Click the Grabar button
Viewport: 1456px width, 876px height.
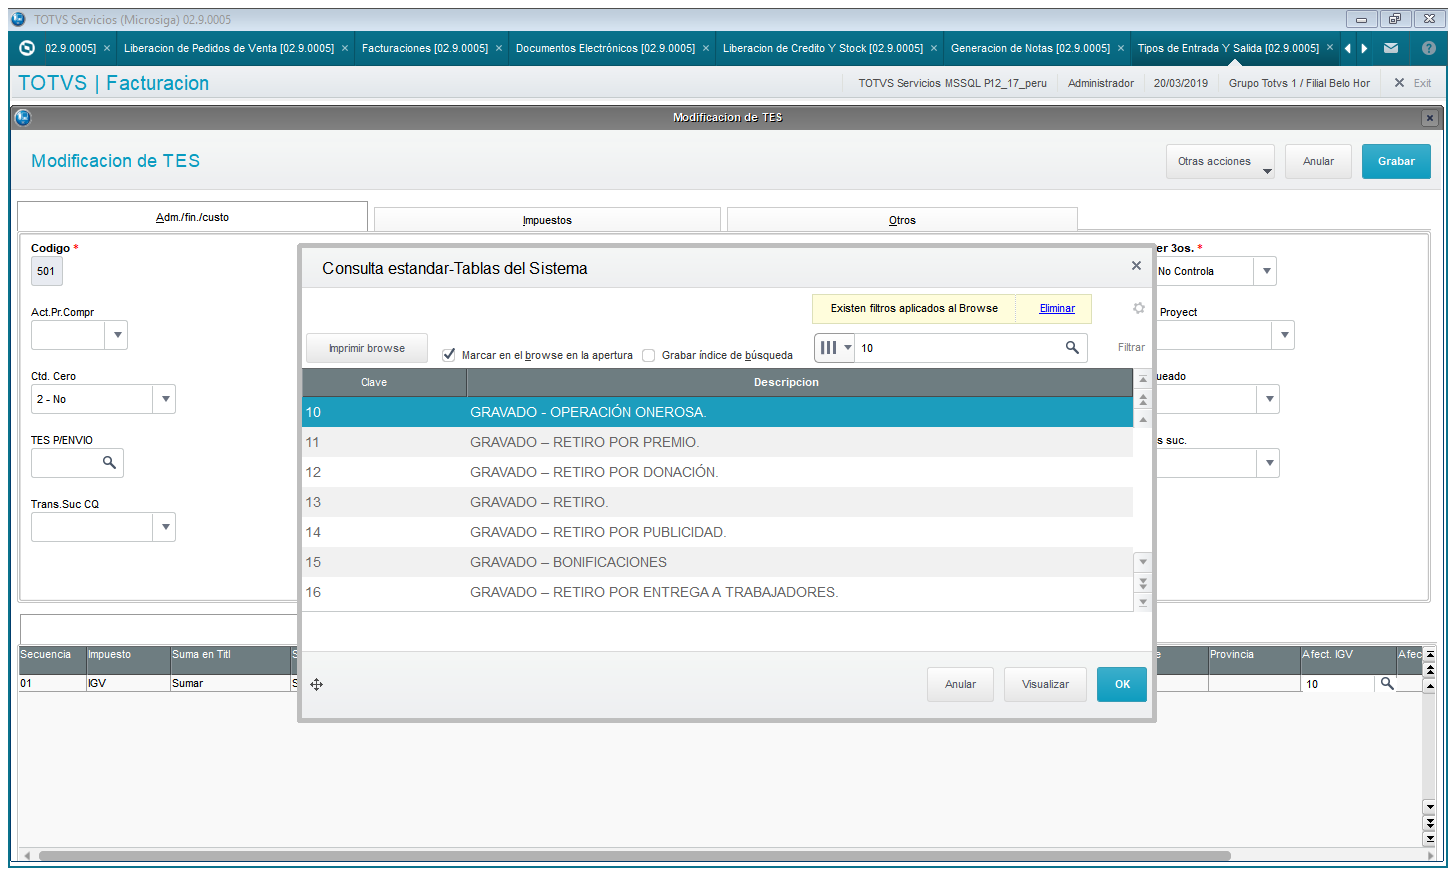click(1396, 161)
